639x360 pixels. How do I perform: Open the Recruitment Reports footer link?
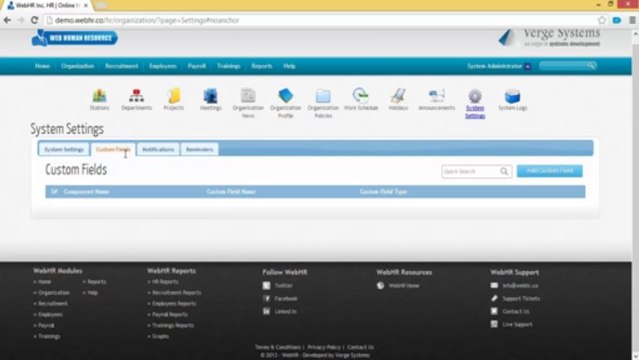[x=176, y=293]
